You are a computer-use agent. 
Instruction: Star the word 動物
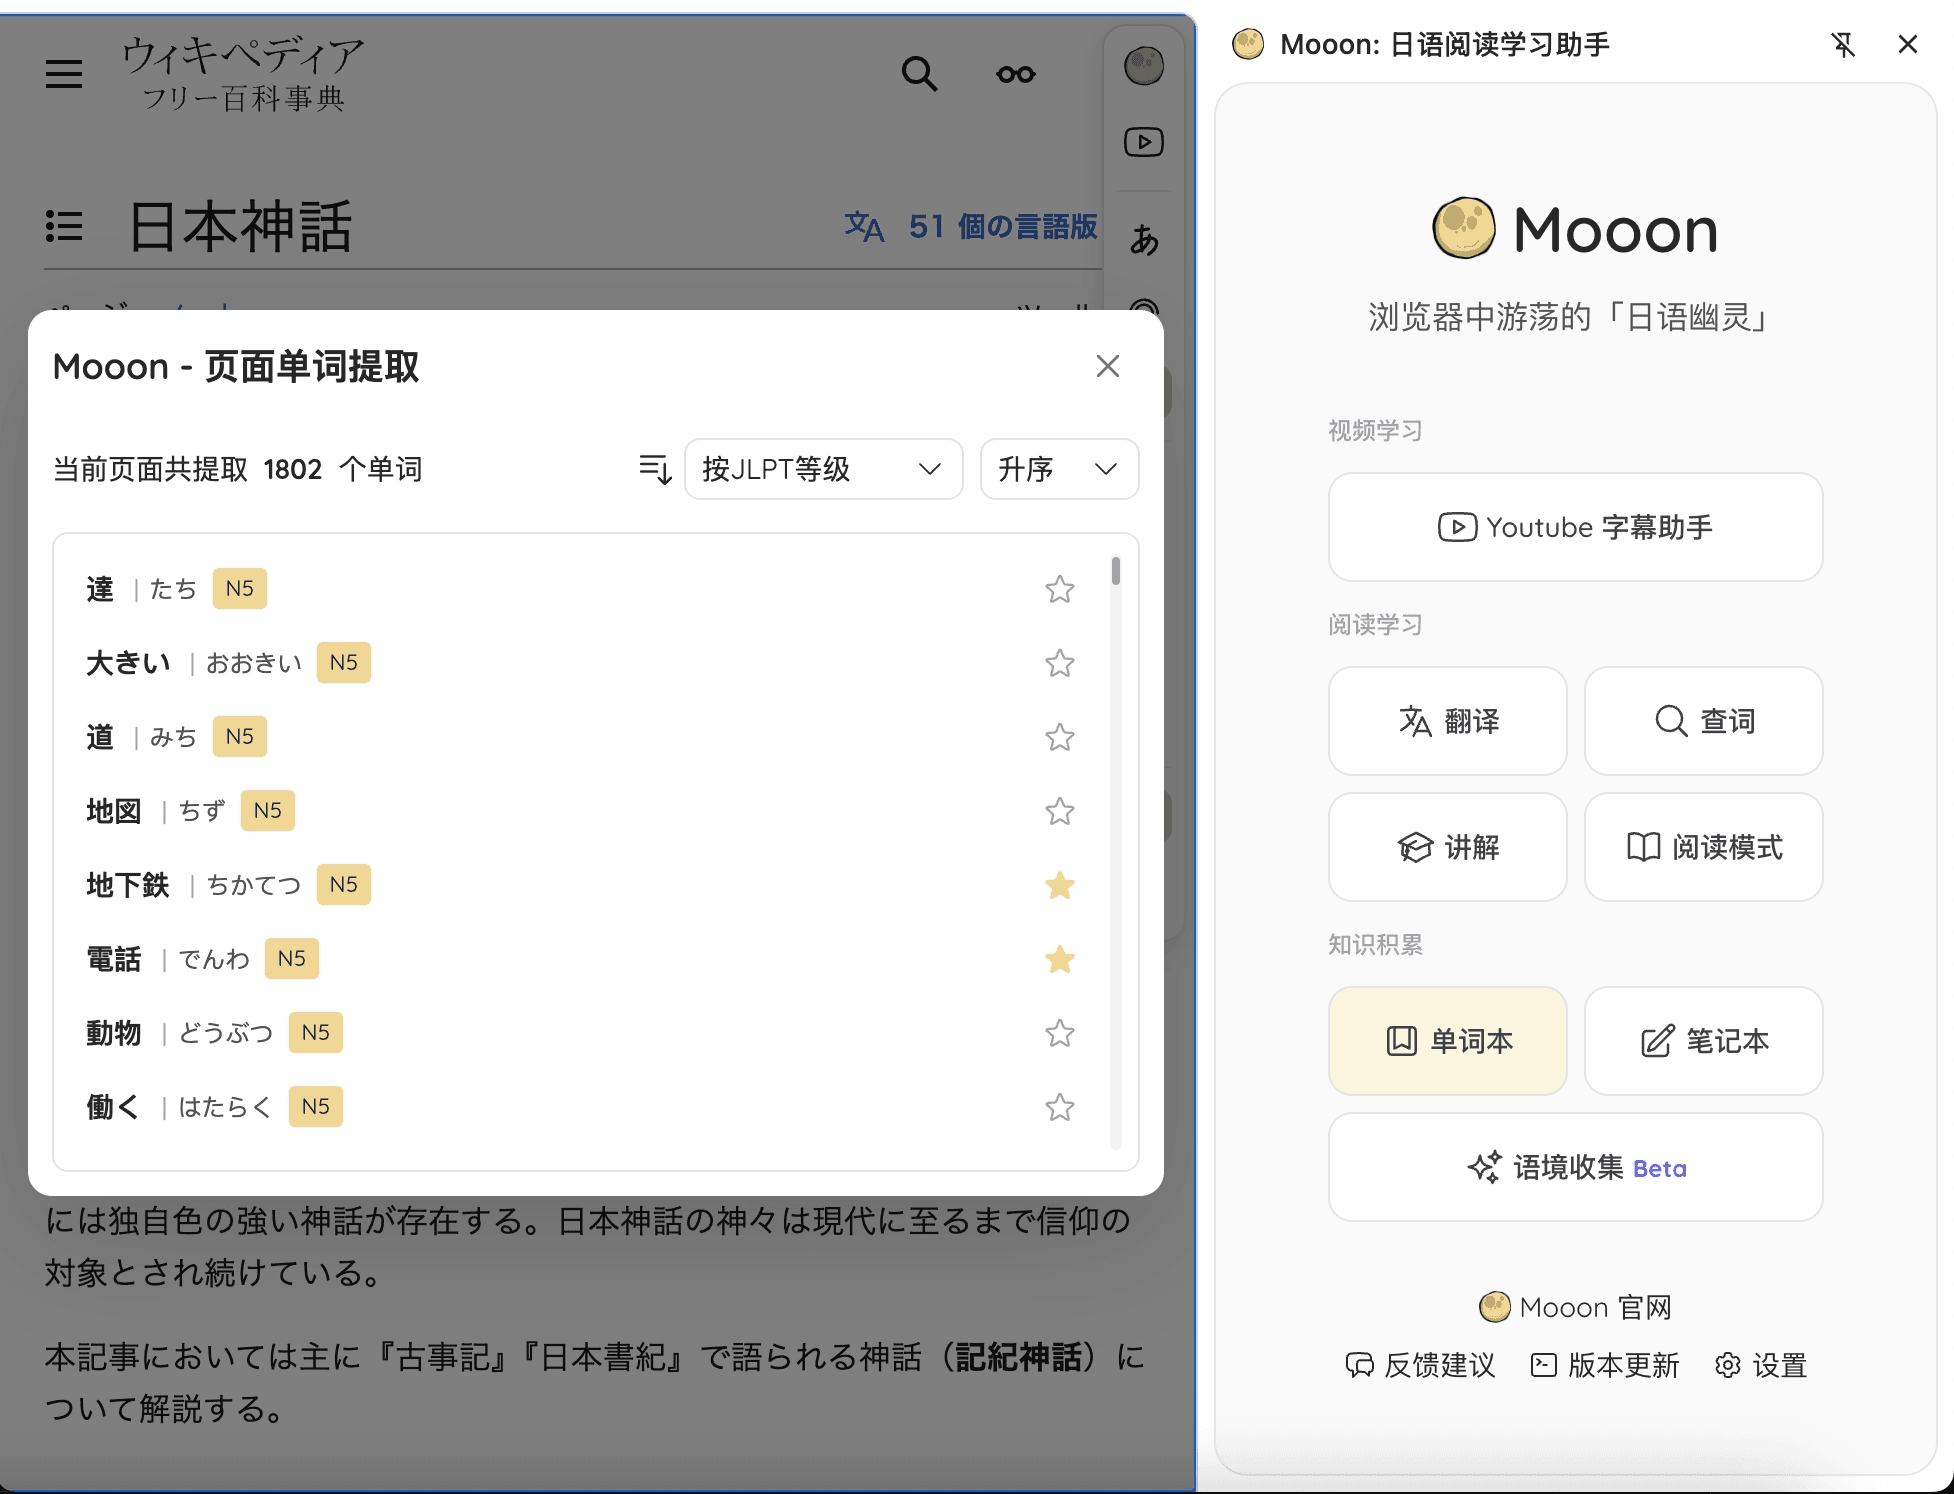tap(1059, 1033)
